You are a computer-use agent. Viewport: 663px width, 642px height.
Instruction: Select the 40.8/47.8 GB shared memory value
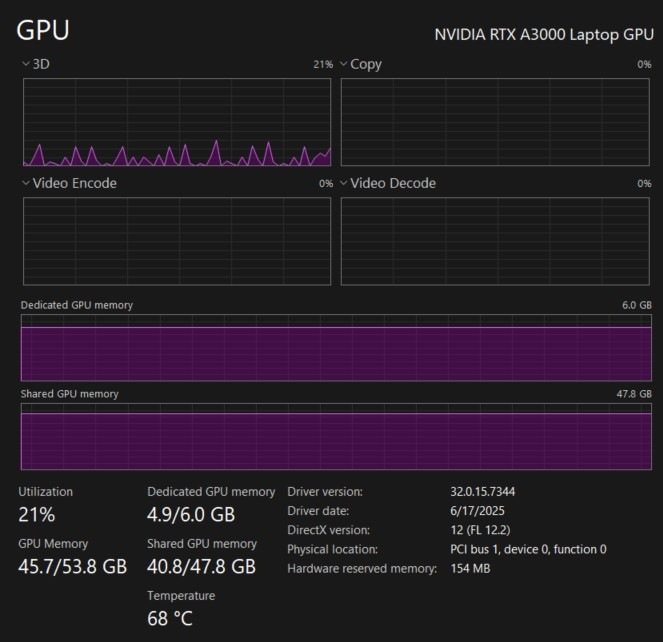tap(201, 567)
